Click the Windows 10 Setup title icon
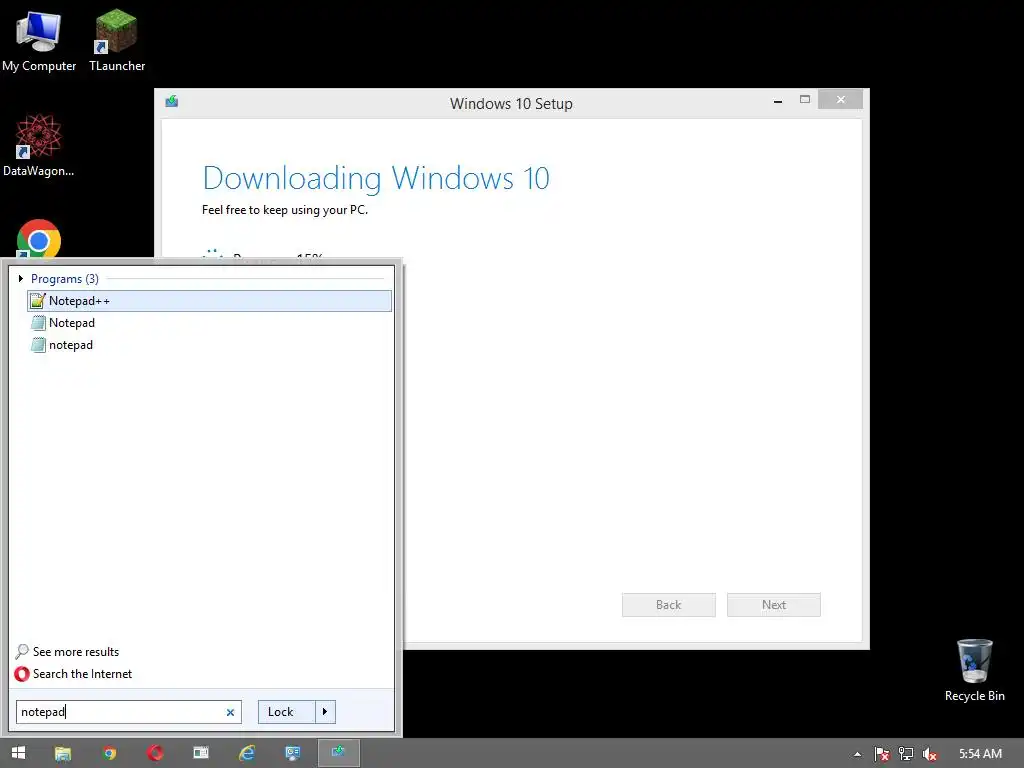Image resolution: width=1024 pixels, height=768 pixels. [x=172, y=101]
